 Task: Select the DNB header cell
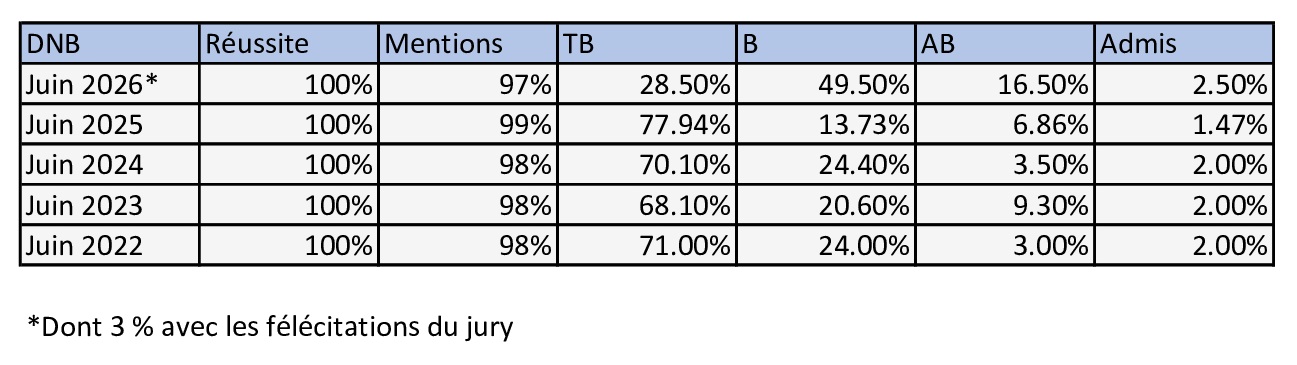point(109,45)
